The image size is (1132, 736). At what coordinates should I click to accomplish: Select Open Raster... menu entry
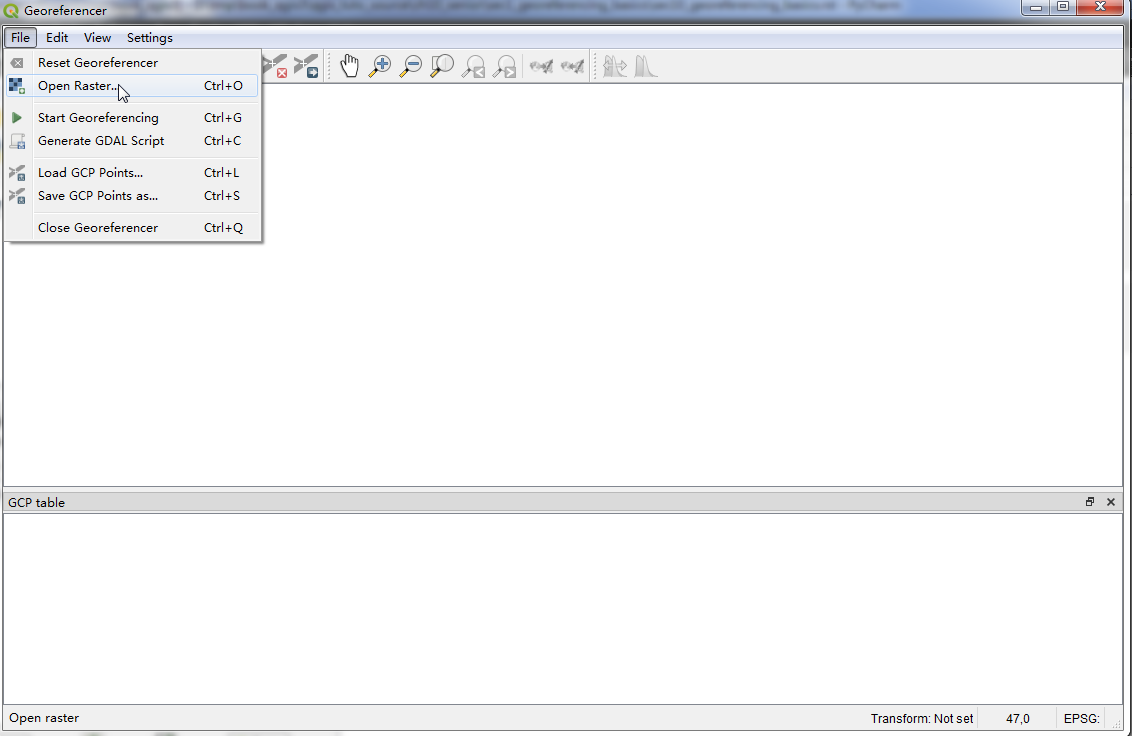click(x=132, y=86)
